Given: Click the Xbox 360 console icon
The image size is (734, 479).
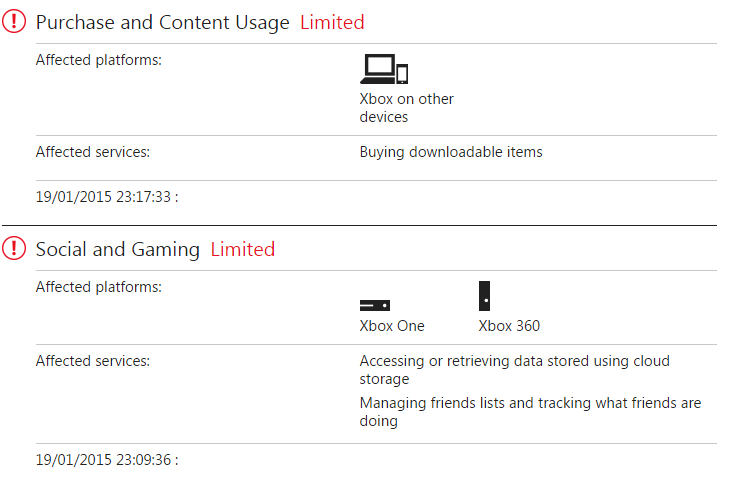Looking at the screenshot, I should 485,296.
